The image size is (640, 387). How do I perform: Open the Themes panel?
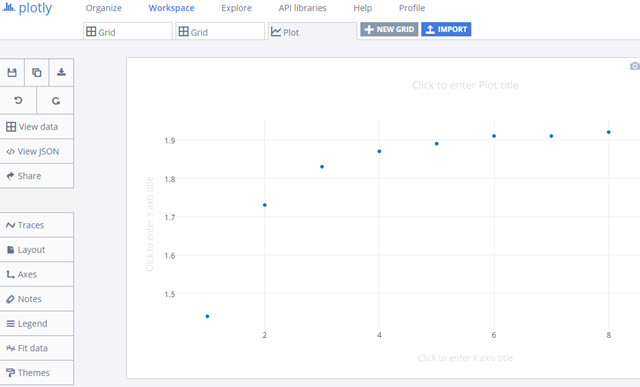click(37, 373)
